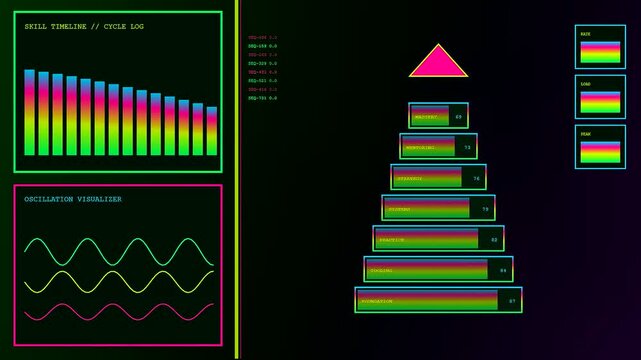Click the RATE gradient gauge
The width and height of the screenshot is (641, 360).
[x=600, y=52]
